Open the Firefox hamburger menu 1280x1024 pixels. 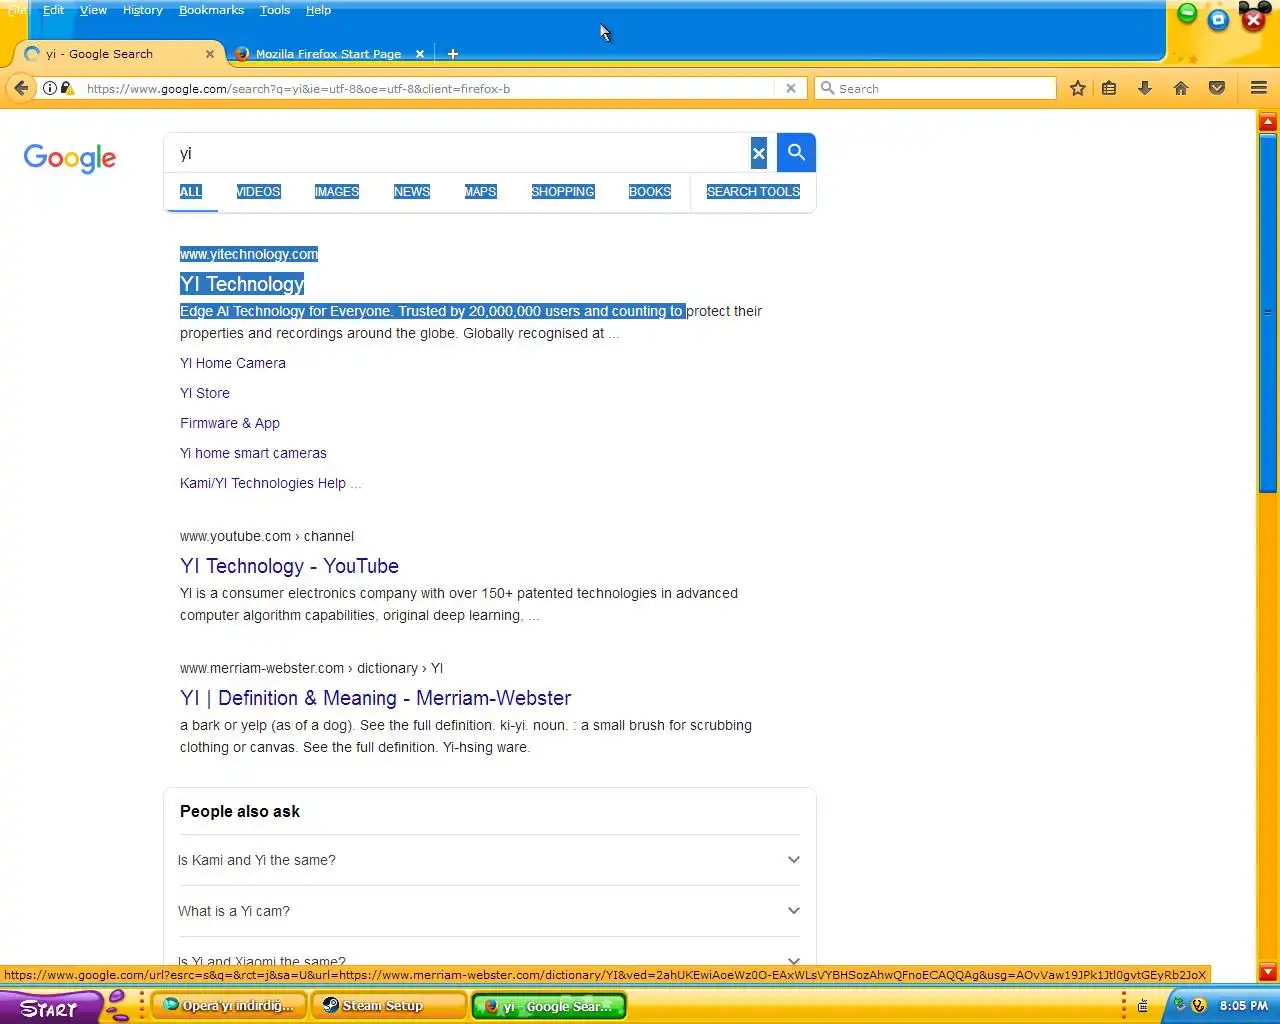coord(1259,88)
